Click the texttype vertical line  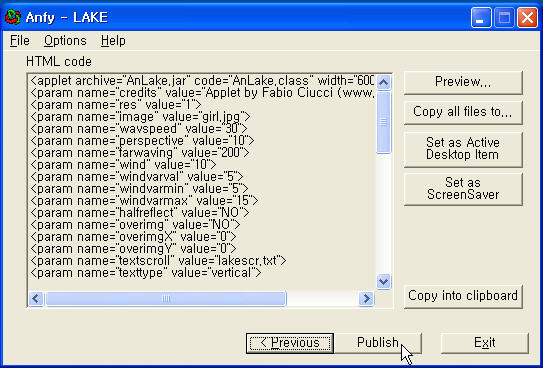[x=146, y=273]
